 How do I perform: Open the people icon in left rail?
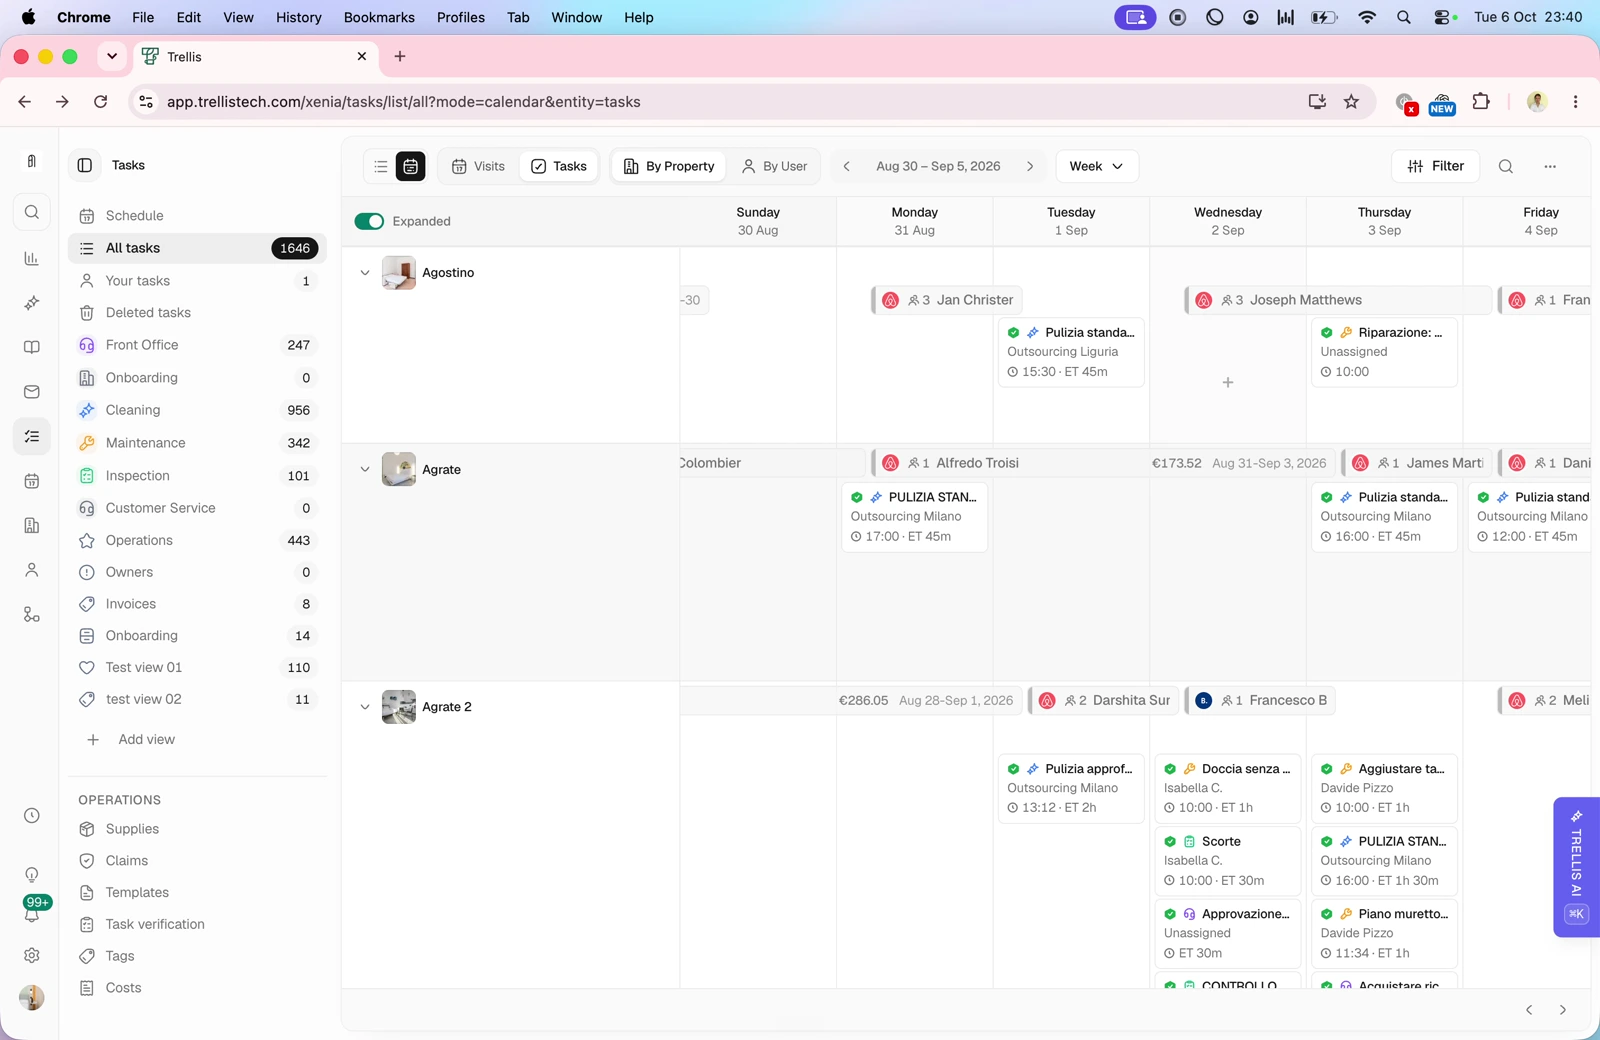coord(32,570)
